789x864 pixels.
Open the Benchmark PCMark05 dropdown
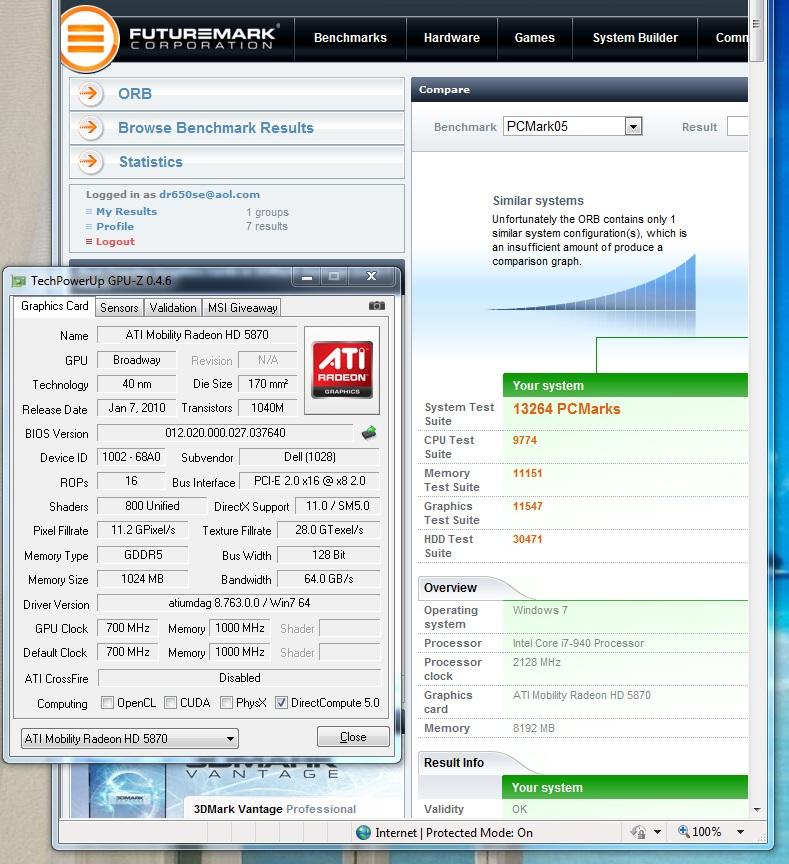click(634, 127)
